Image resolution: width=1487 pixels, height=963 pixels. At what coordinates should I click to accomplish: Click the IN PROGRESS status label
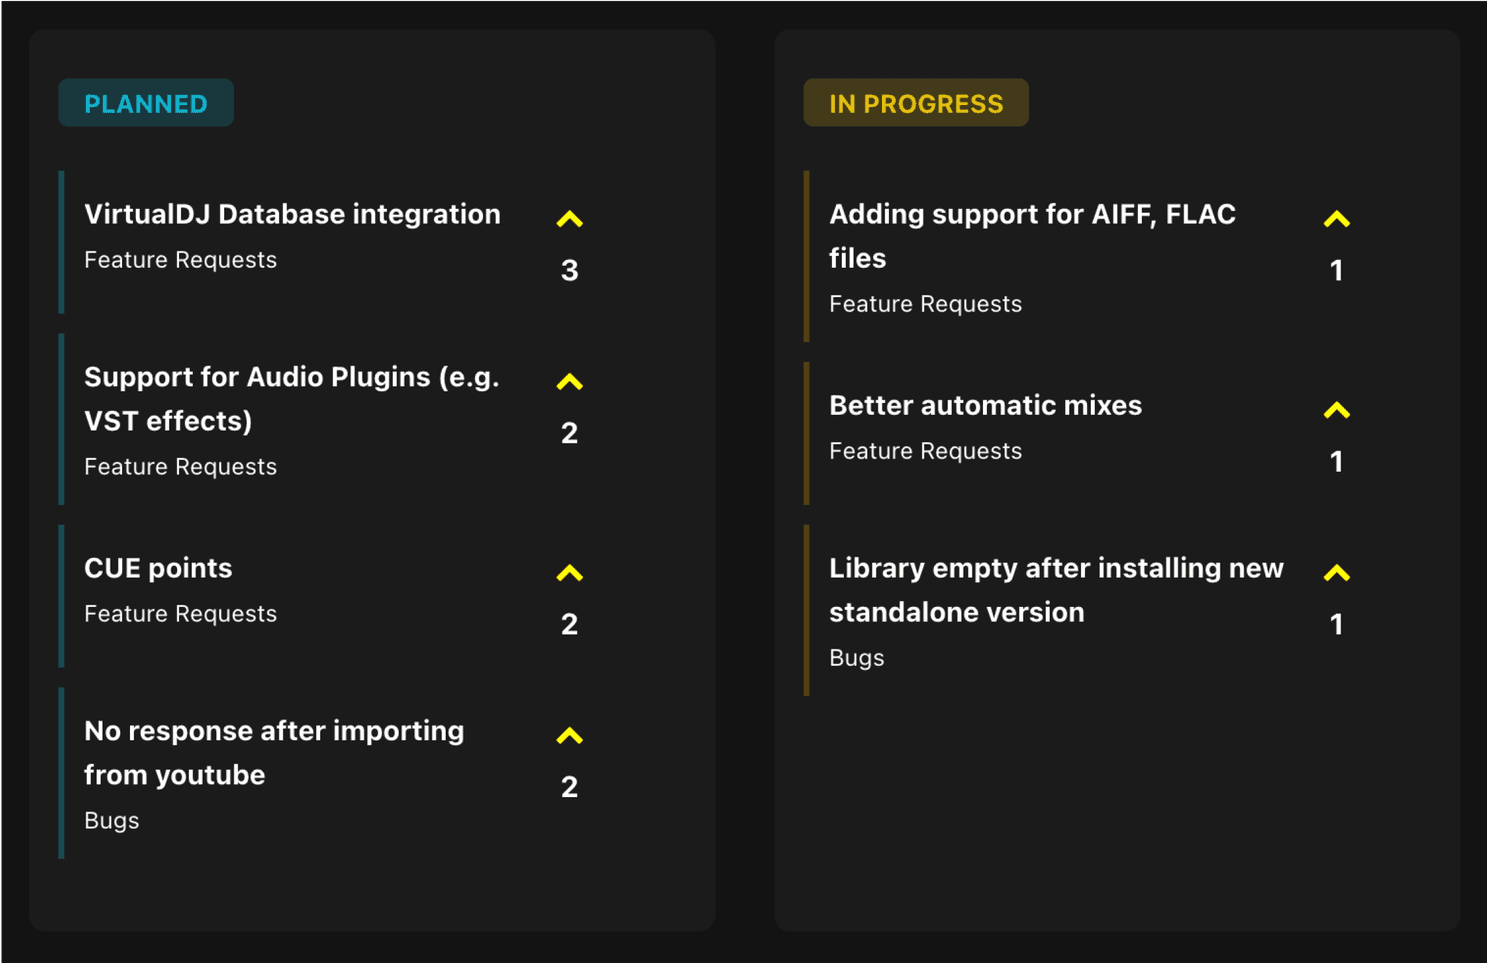(x=916, y=103)
